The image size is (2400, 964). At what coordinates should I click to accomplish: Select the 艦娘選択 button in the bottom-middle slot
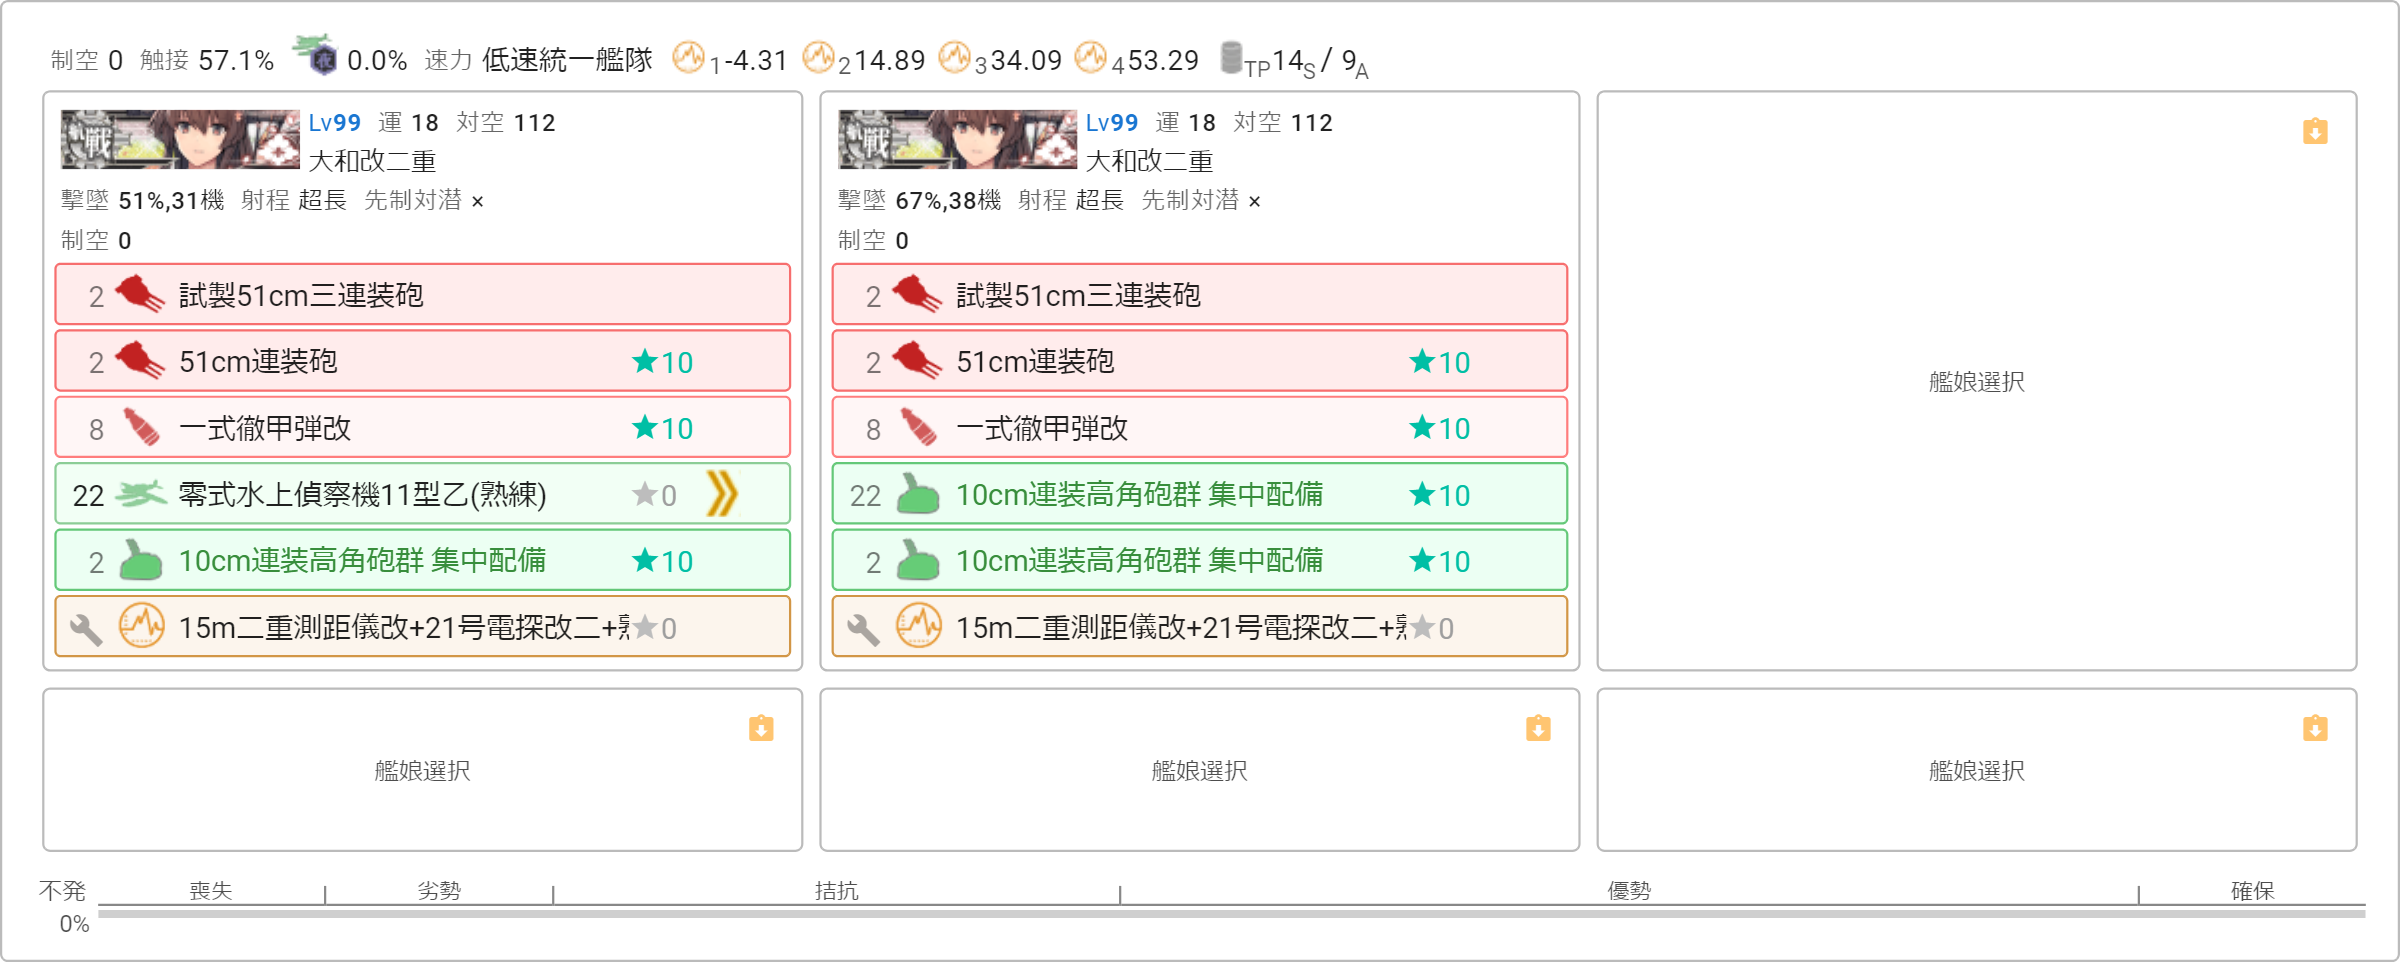1199,771
